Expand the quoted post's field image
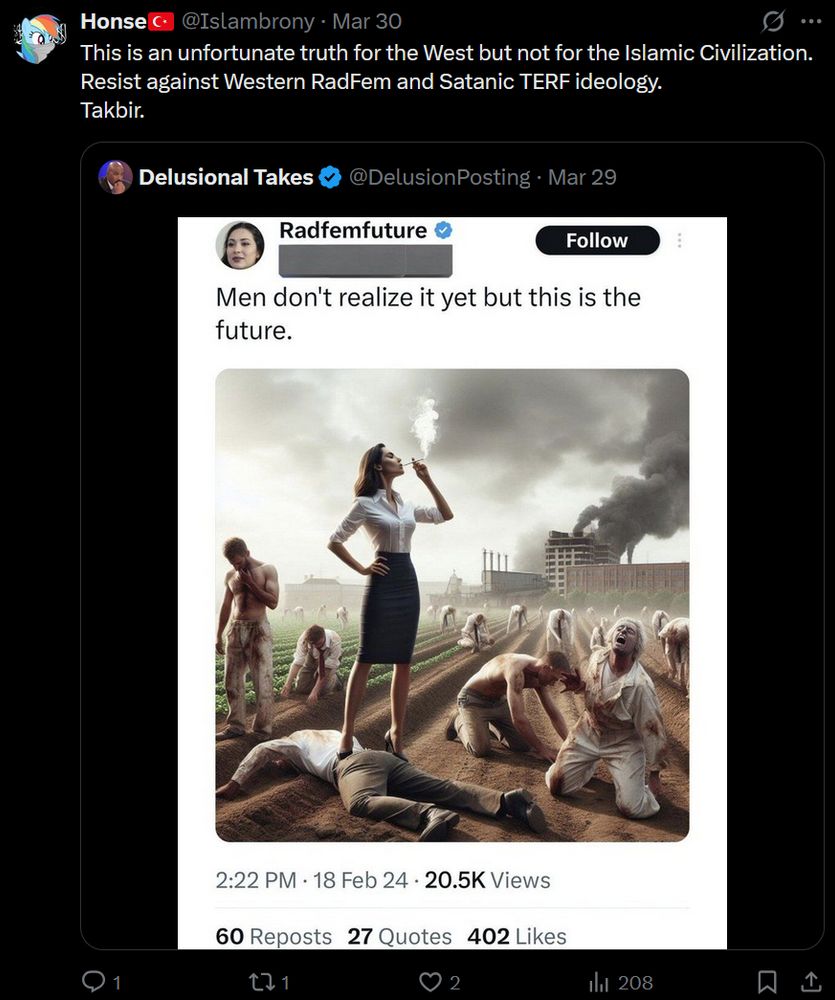 point(452,605)
